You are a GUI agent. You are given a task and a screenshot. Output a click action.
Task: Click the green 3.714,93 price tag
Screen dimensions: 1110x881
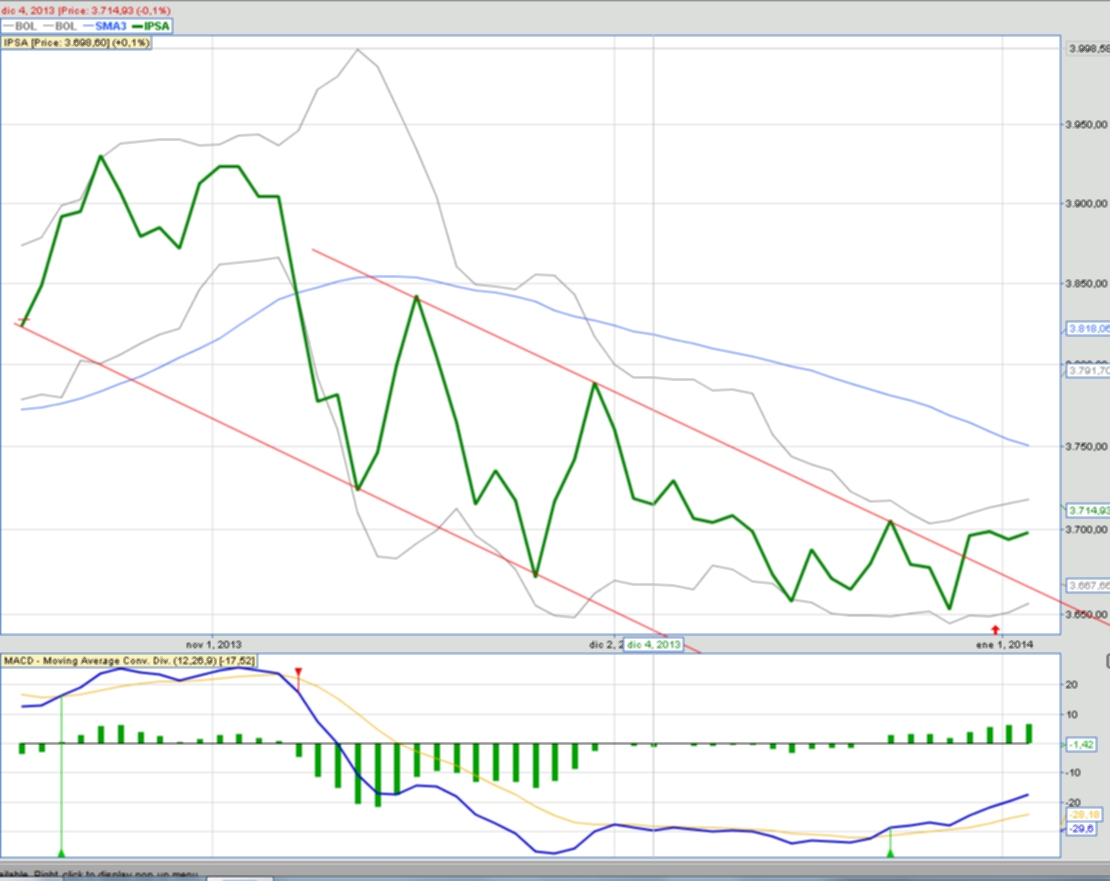click(x=1089, y=510)
